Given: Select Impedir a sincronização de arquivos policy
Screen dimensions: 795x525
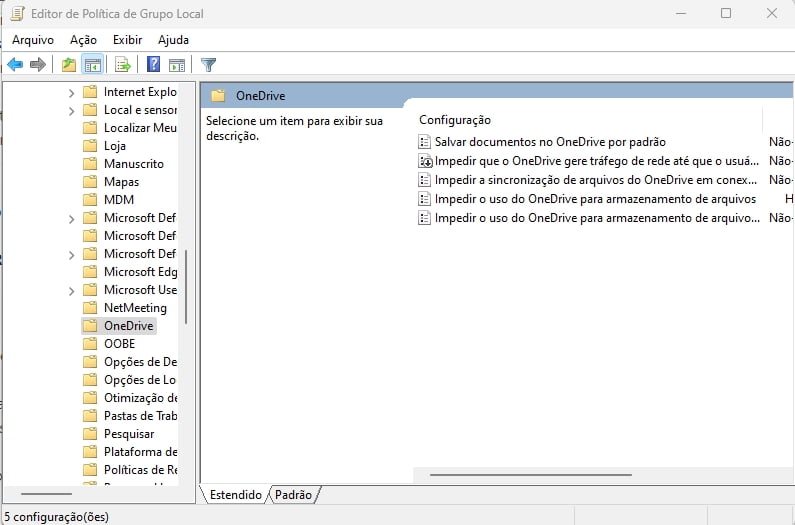Looking at the screenshot, I should coord(596,180).
